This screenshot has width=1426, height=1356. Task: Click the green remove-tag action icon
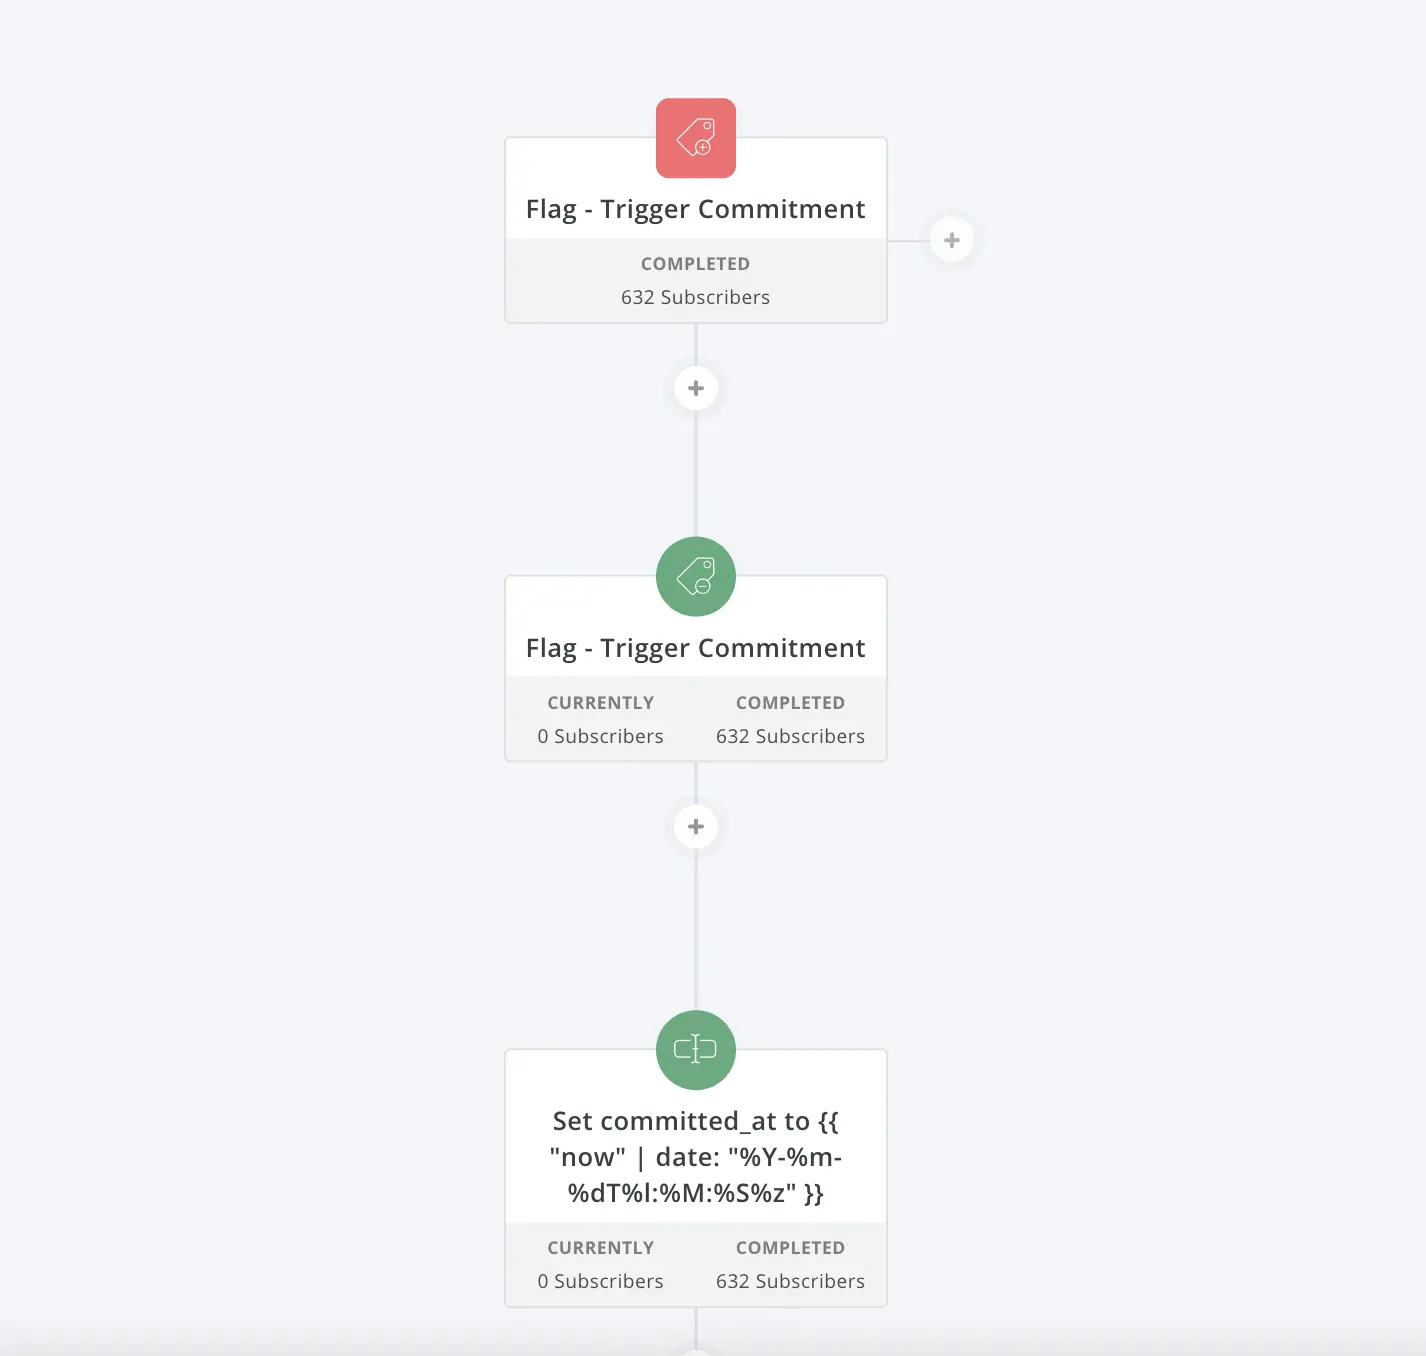(696, 577)
